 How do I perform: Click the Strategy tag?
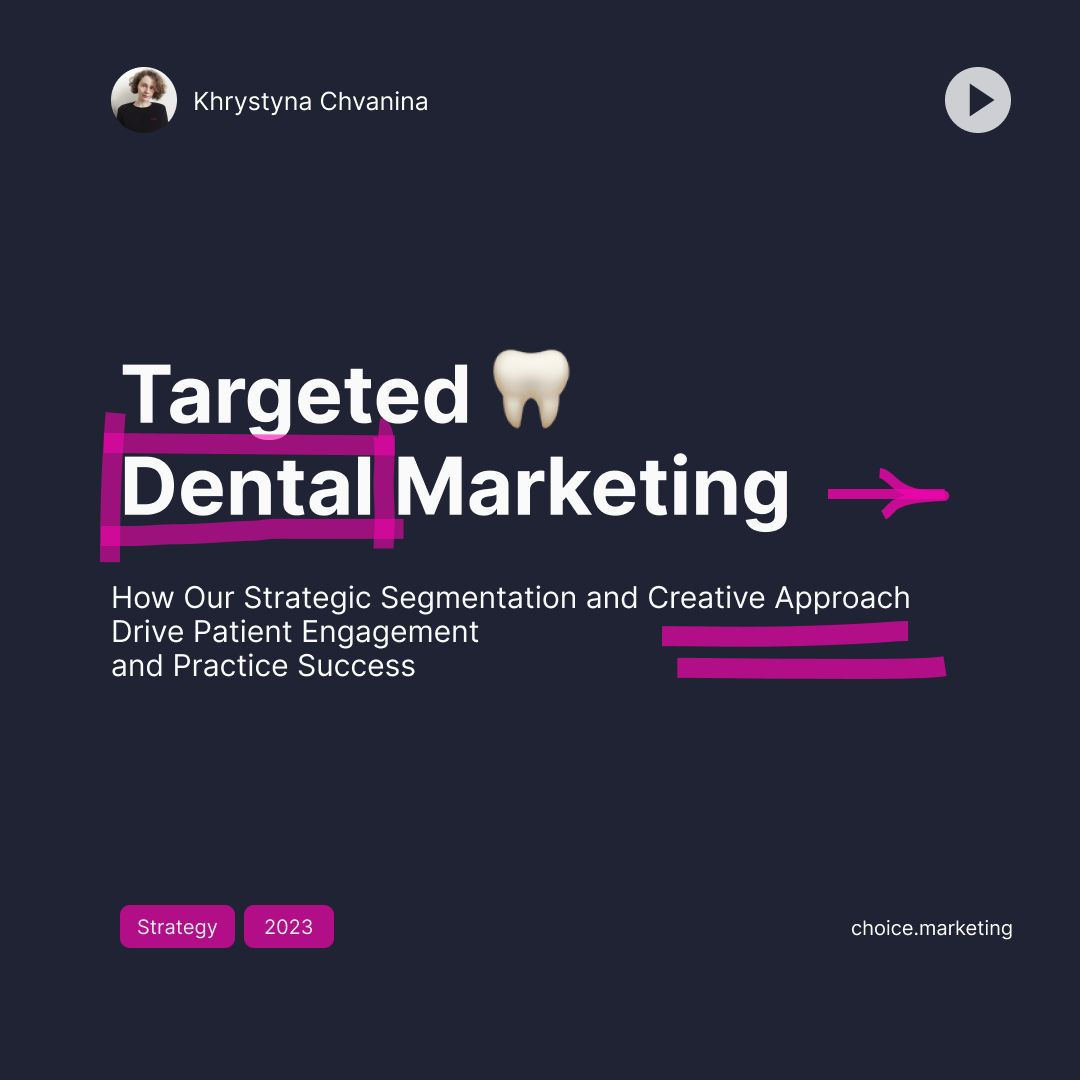tap(177, 926)
